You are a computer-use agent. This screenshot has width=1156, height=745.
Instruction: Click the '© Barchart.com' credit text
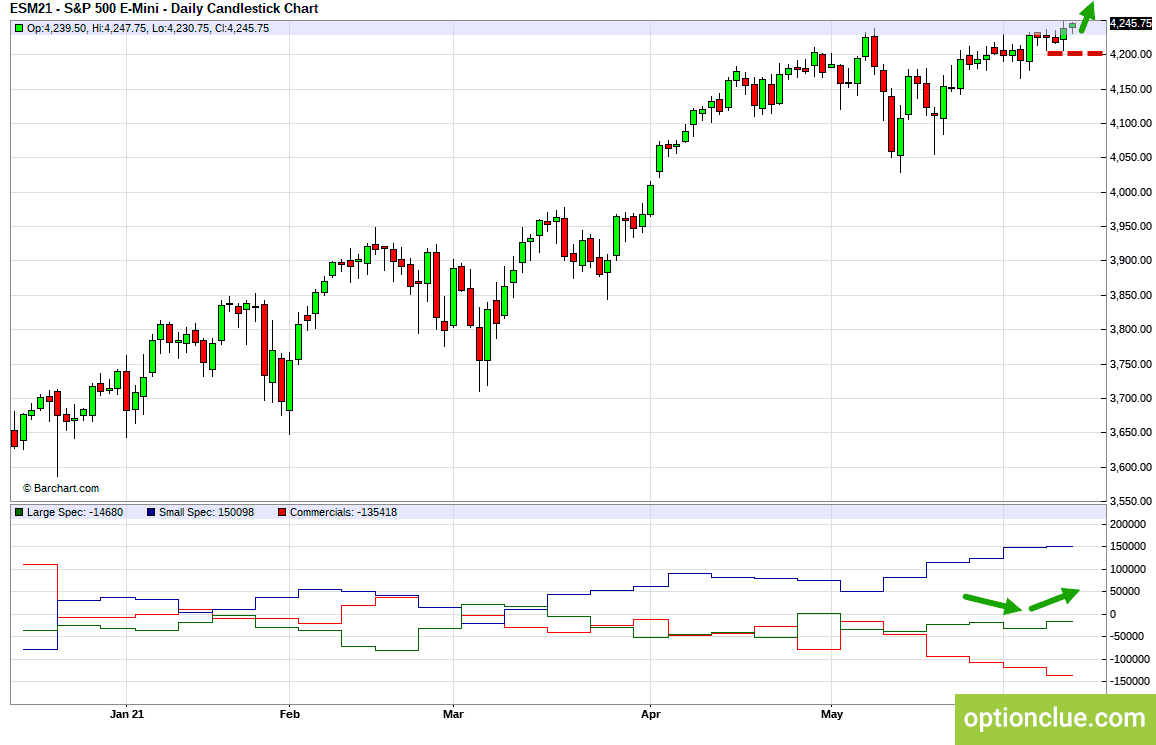tap(60, 488)
